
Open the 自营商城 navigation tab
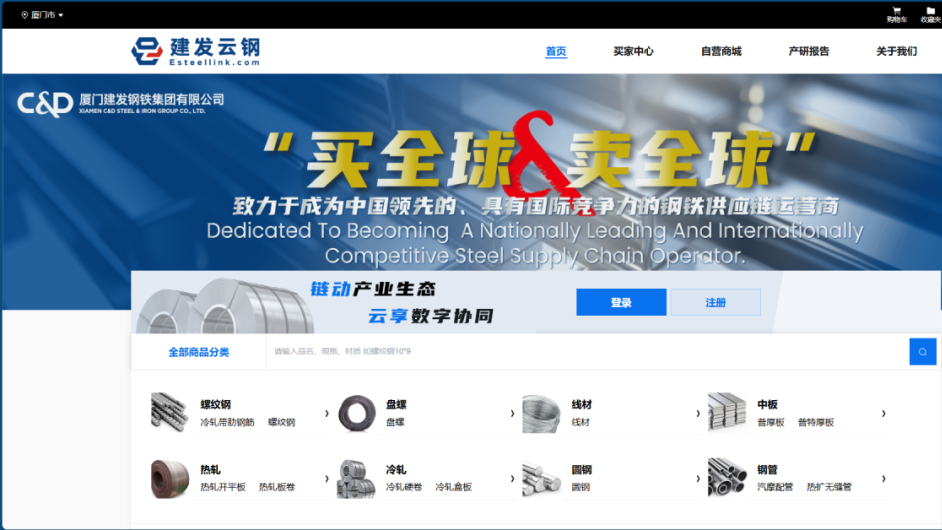pyautogui.click(x=721, y=51)
